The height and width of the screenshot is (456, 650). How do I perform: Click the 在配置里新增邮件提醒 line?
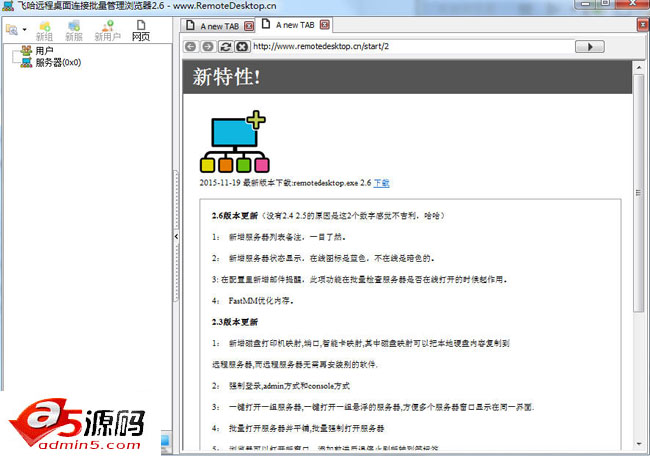click(x=360, y=279)
